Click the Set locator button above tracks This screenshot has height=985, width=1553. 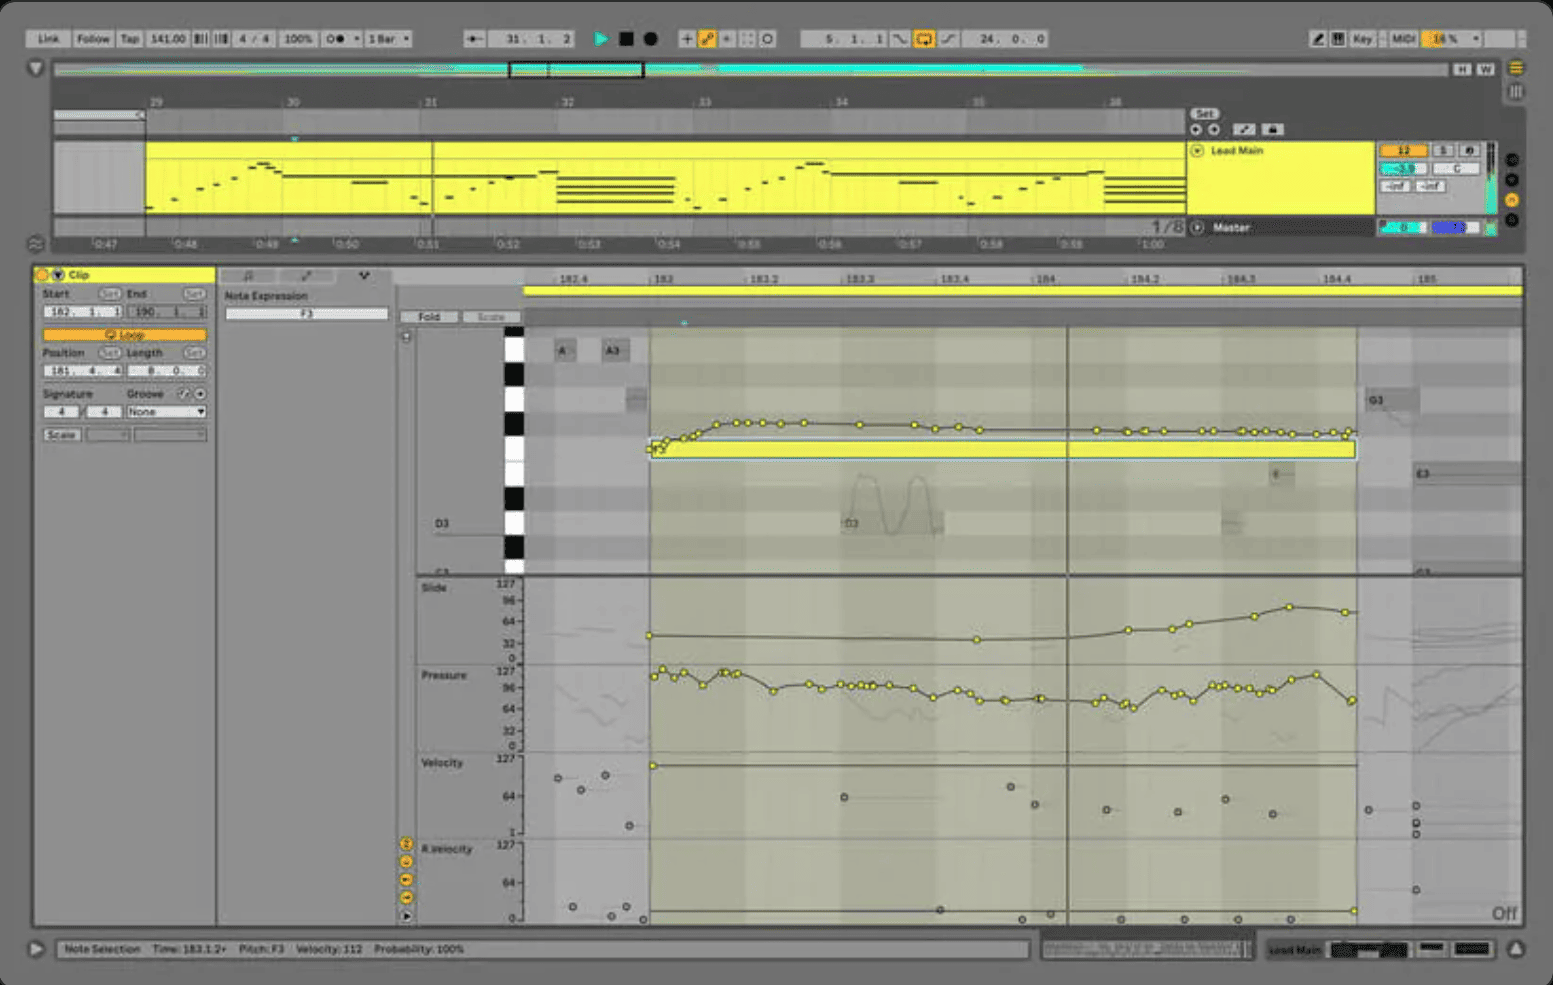tap(1204, 114)
